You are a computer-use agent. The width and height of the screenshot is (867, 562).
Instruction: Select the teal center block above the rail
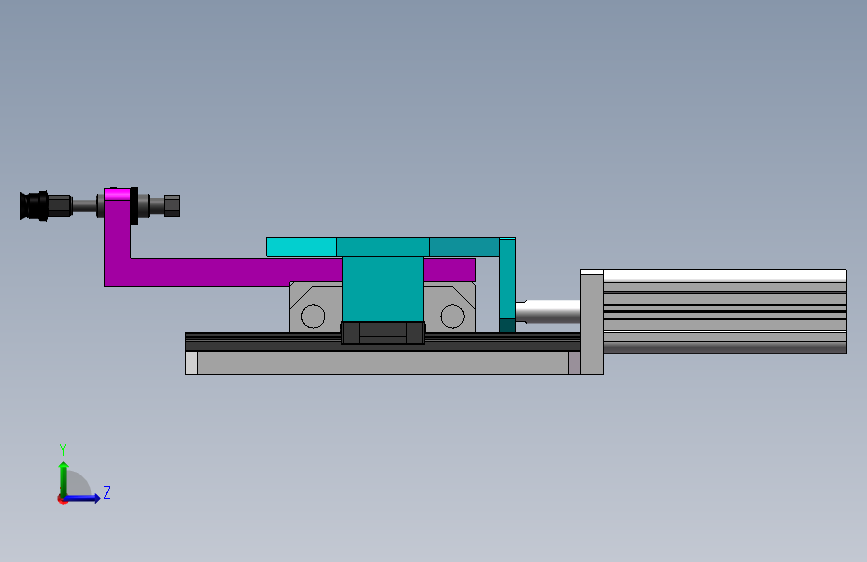click(x=383, y=288)
